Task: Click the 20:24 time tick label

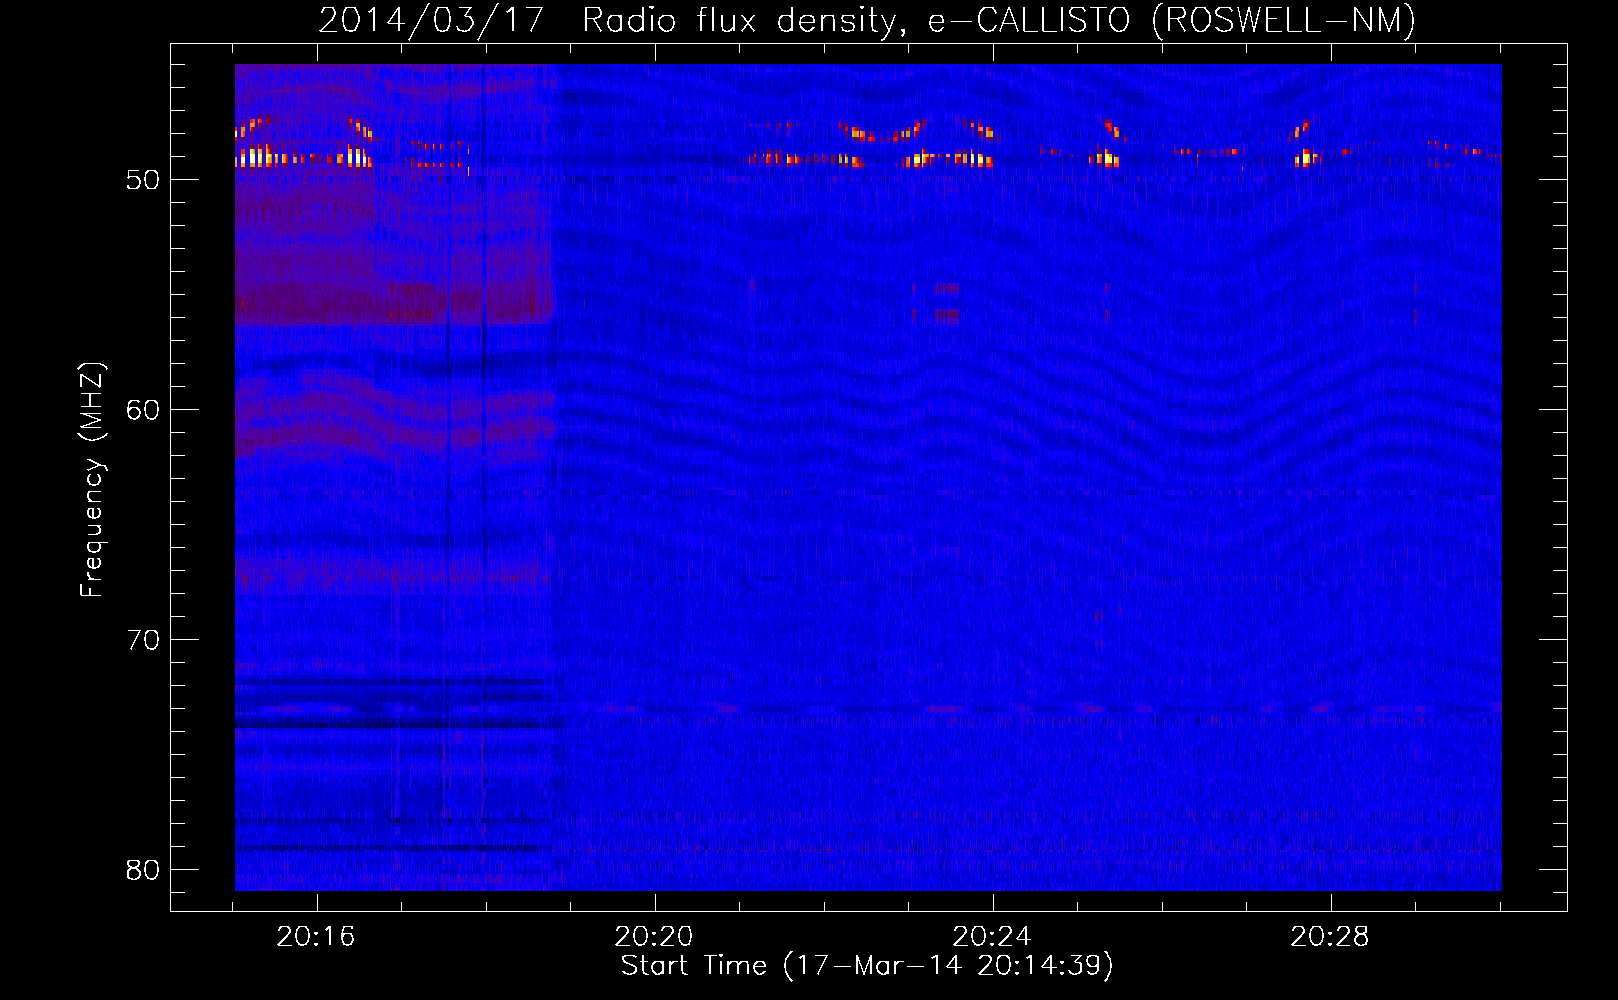Action: 992,937
